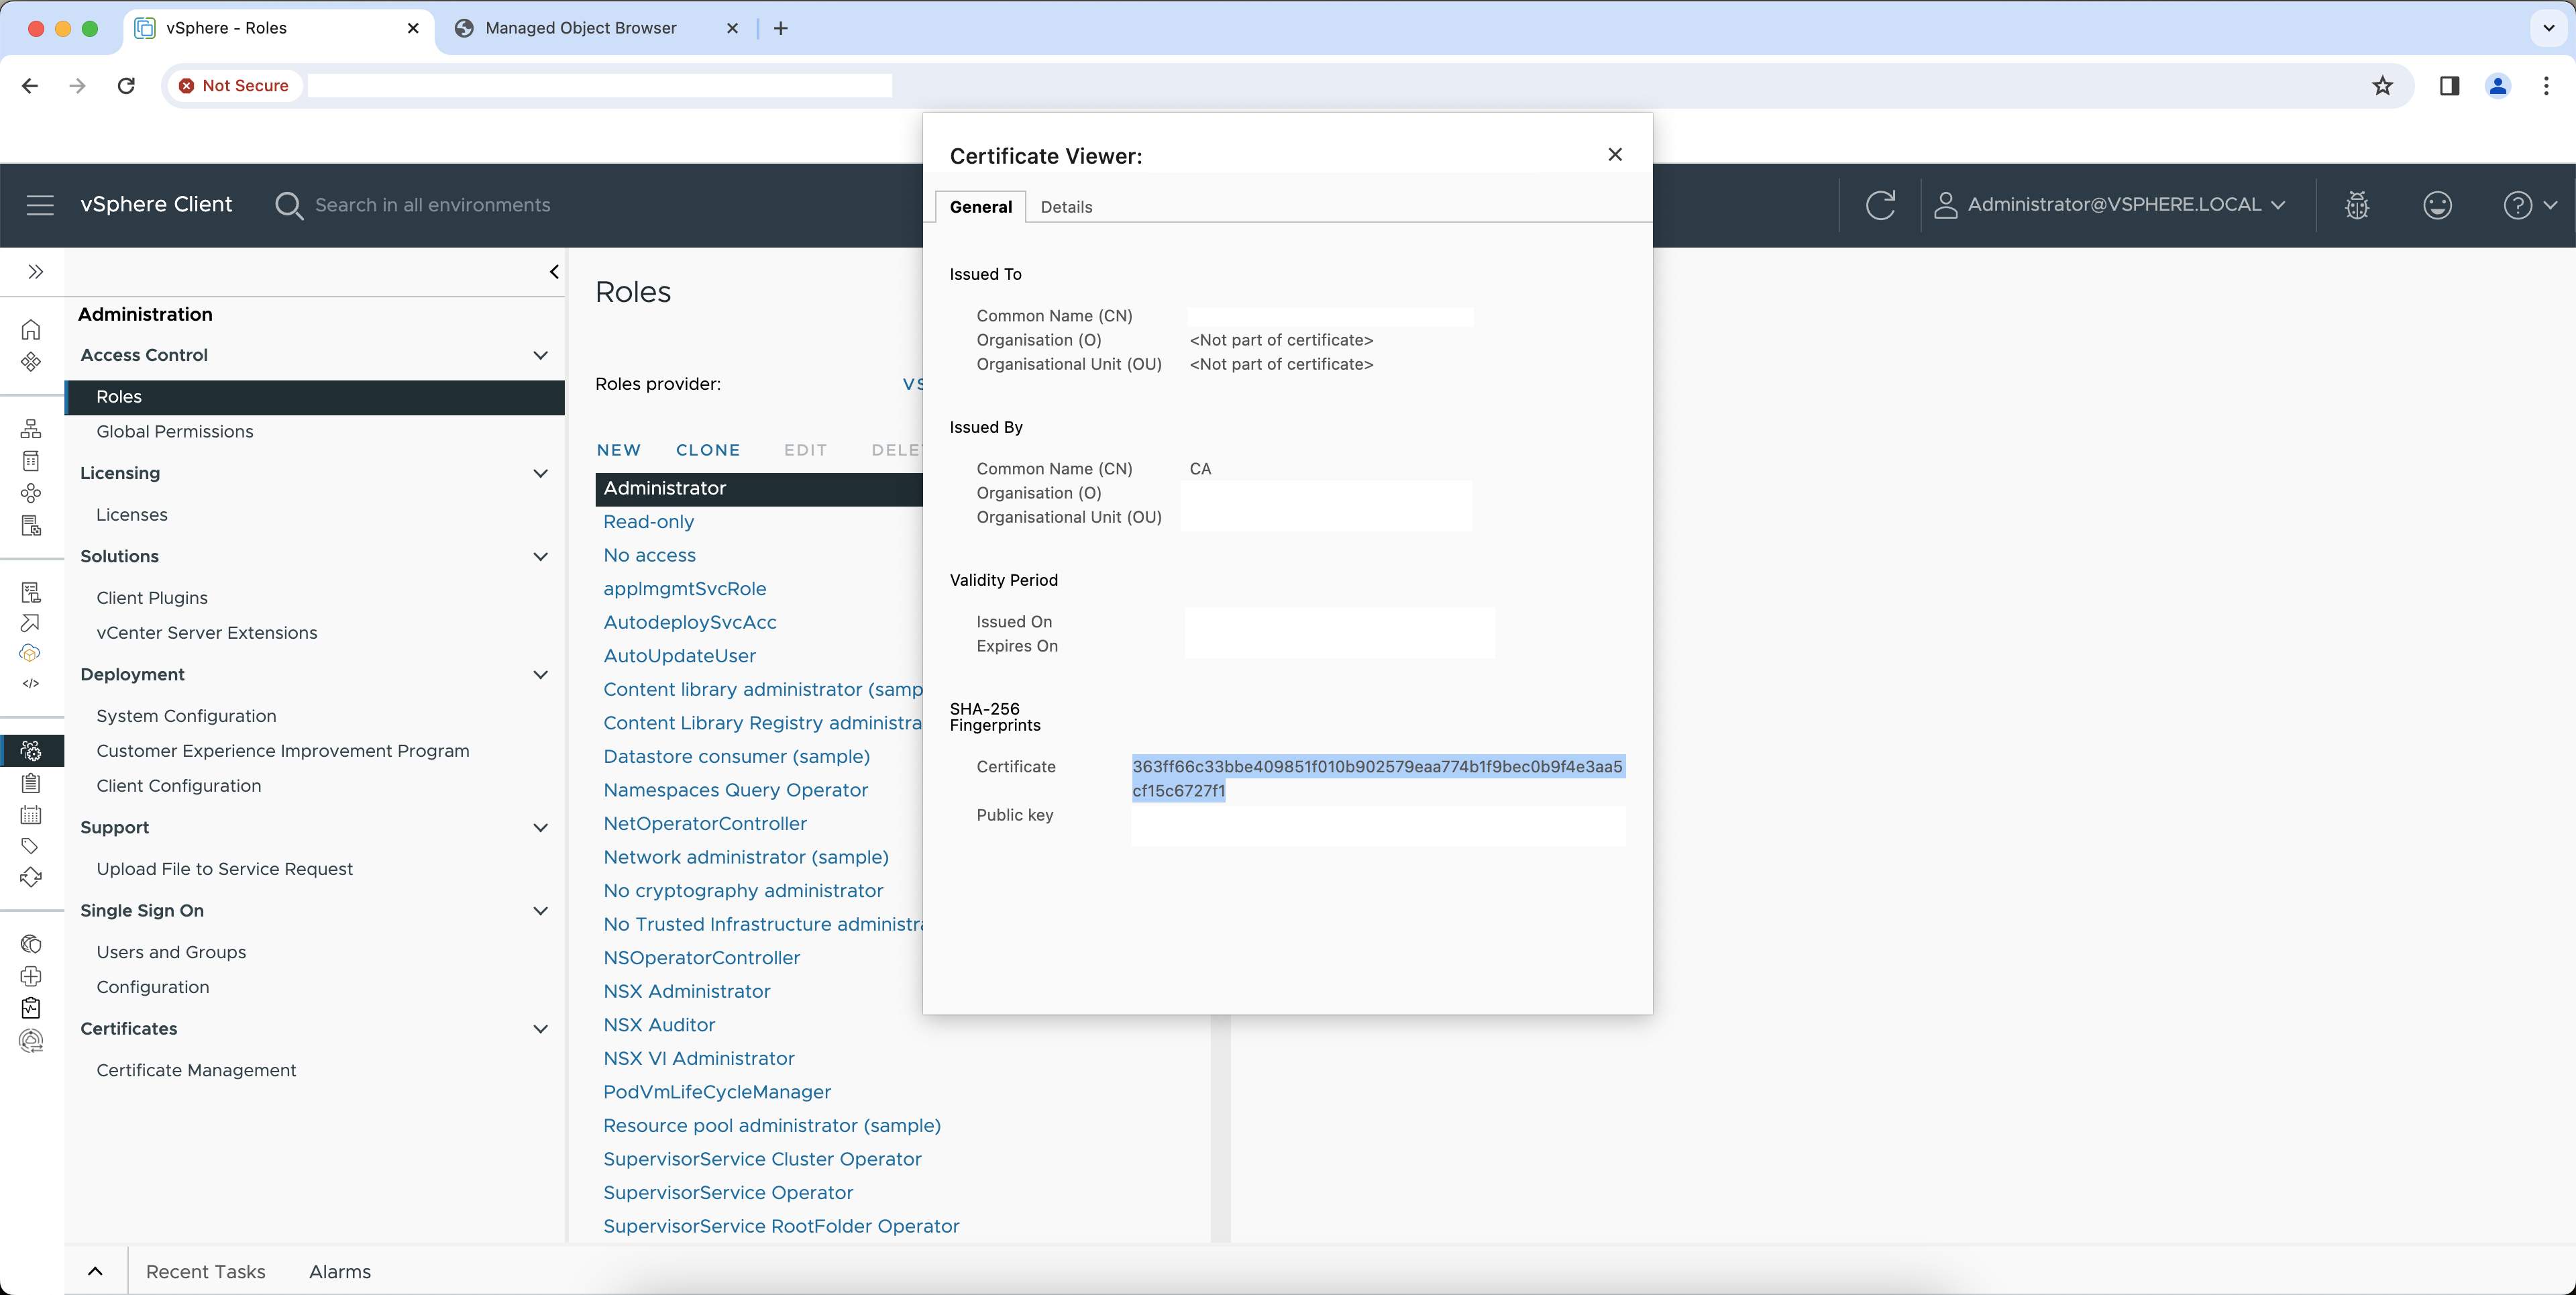Refresh the vSphere Client interface
The image size is (2576, 1295).
click(1881, 204)
